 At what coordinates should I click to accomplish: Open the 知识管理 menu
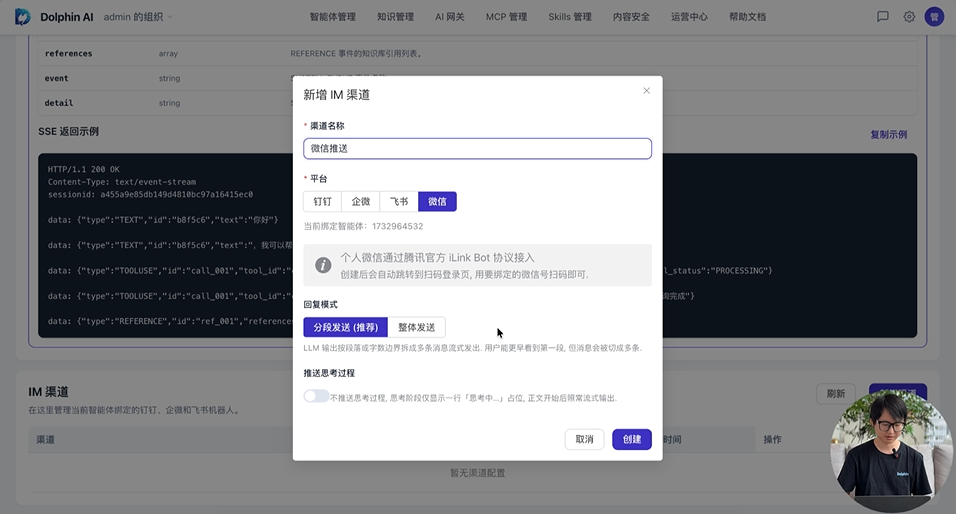(395, 17)
